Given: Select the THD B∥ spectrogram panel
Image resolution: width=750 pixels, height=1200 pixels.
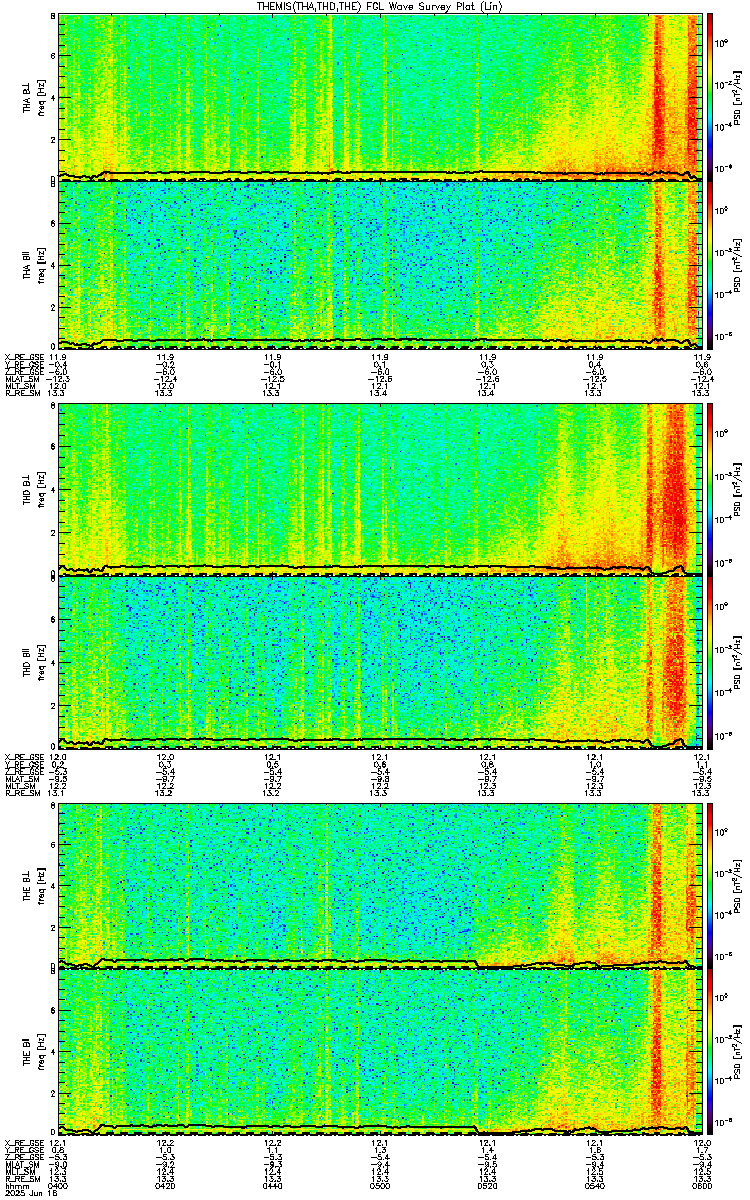Looking at the screenshot, I should [x=379, y=662].
